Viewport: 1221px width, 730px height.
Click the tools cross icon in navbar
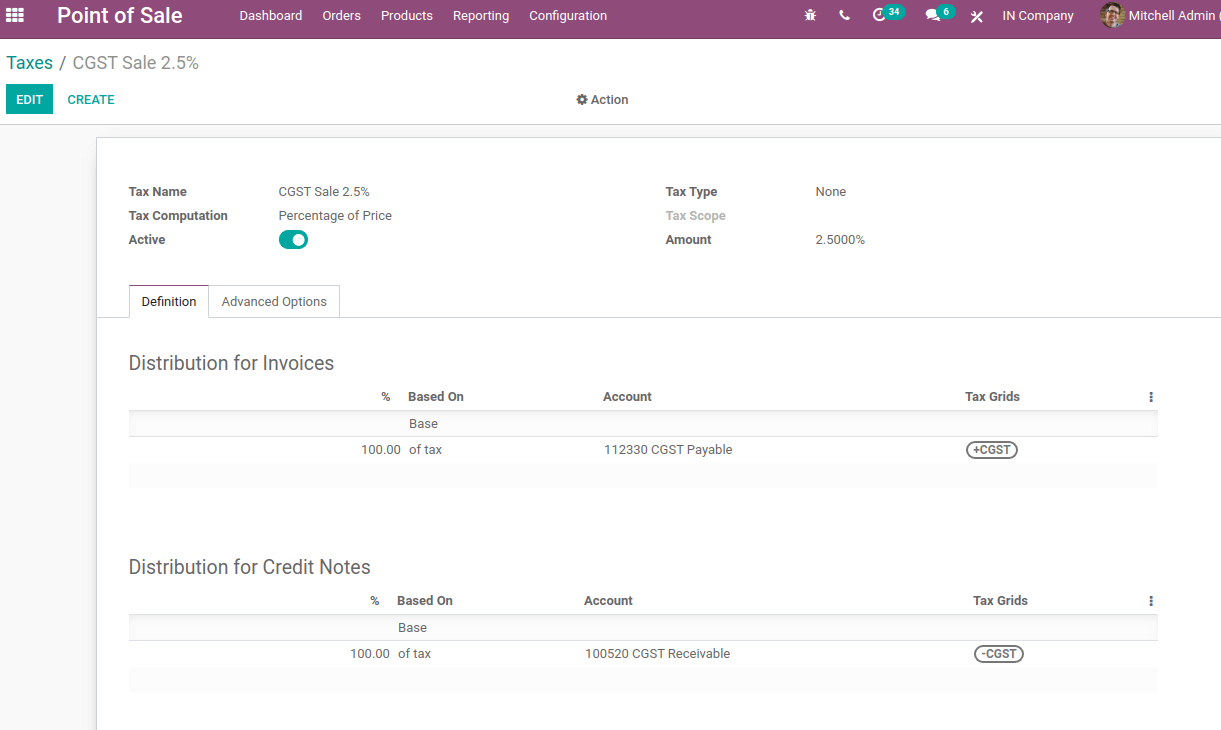tap(977, 16)
